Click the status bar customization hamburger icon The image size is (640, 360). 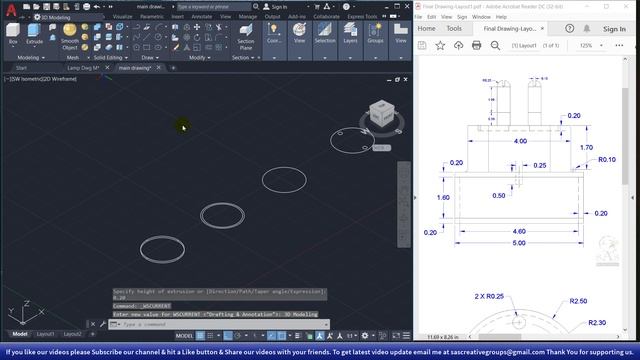click(x=407, y=336)
